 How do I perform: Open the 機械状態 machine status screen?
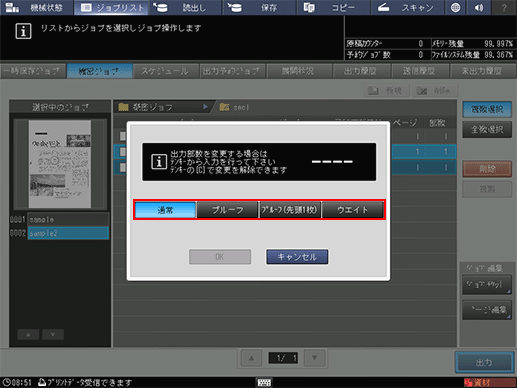tap(37, 7)
